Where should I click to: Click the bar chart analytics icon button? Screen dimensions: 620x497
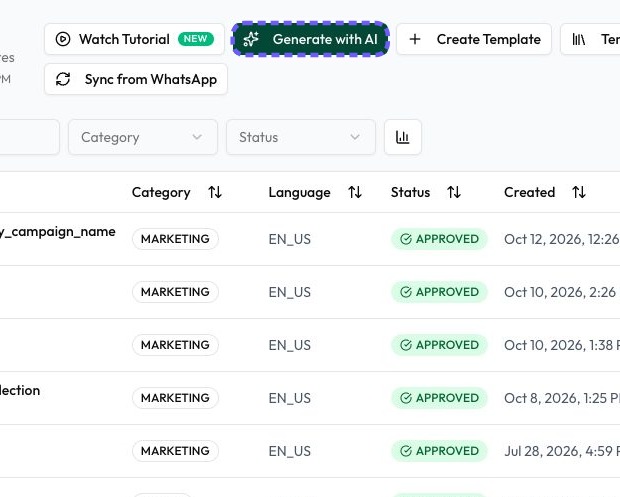403,137
